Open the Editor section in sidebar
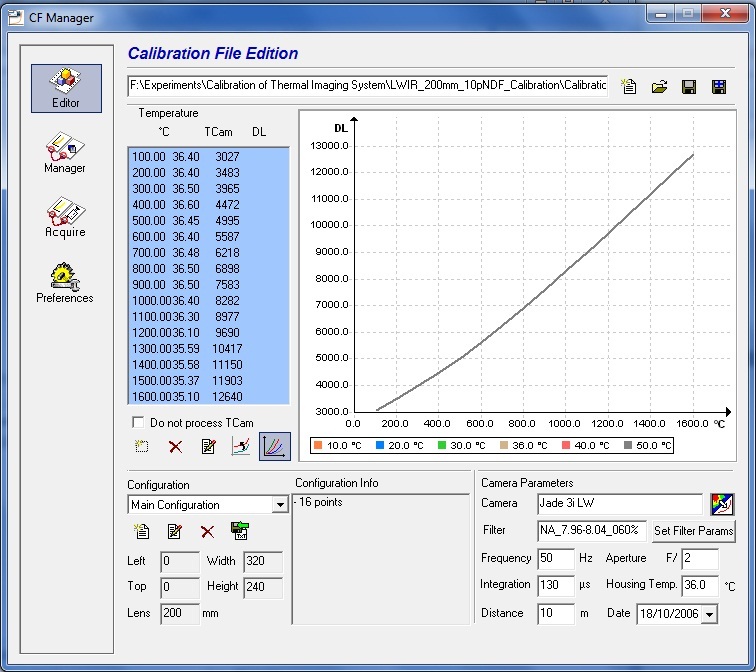Viewport: 756px width, 672px height. point(65,88)
